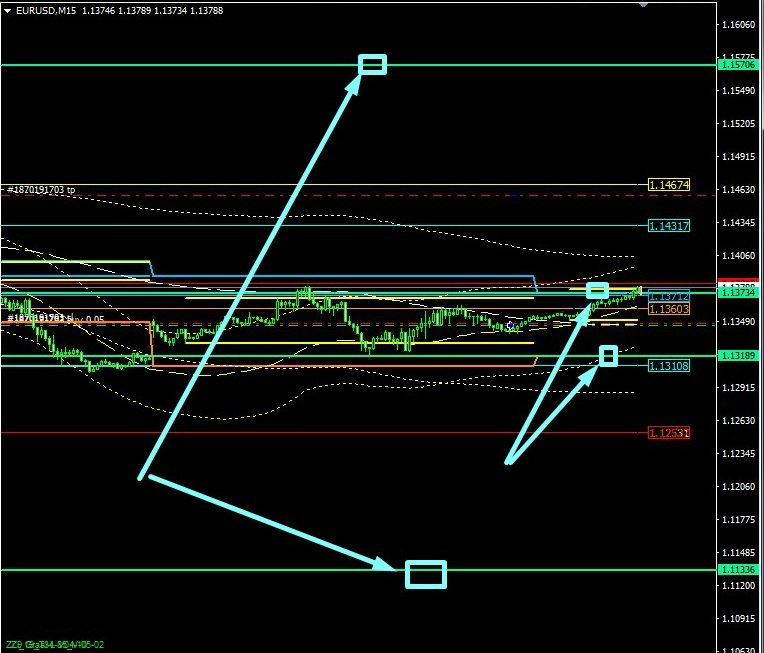Click the cyan square near the 1.13189 level
Screen dimensions: 764x653
coord(608,355)
